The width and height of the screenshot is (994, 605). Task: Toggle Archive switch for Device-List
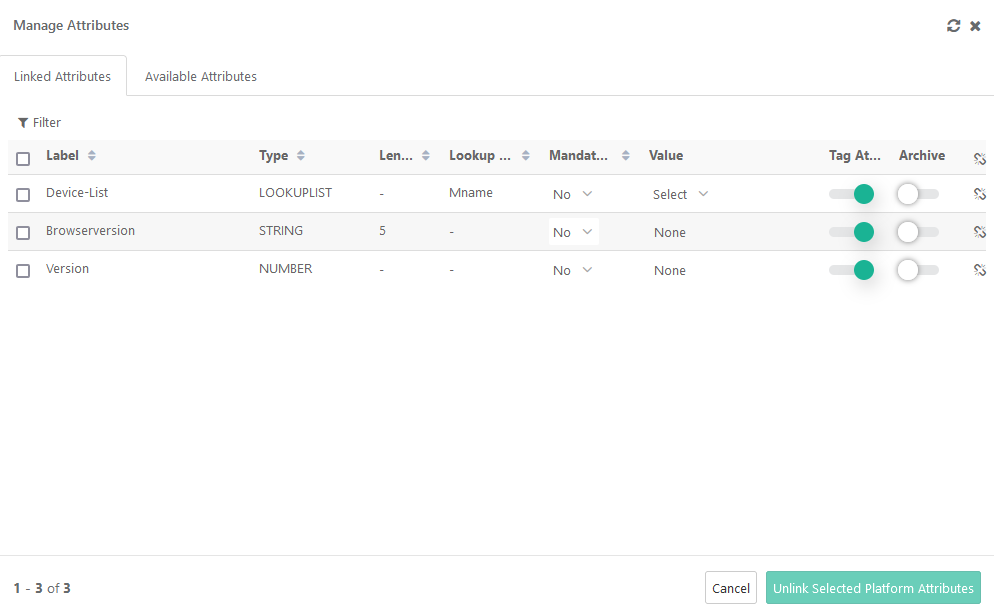tap(917, 194)
